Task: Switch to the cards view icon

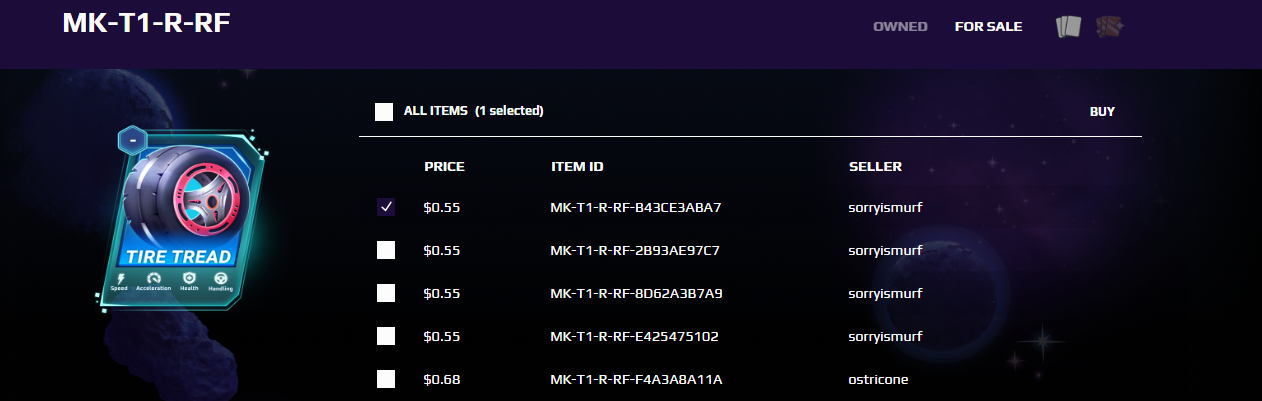Action: click(x=1069, y=27)
